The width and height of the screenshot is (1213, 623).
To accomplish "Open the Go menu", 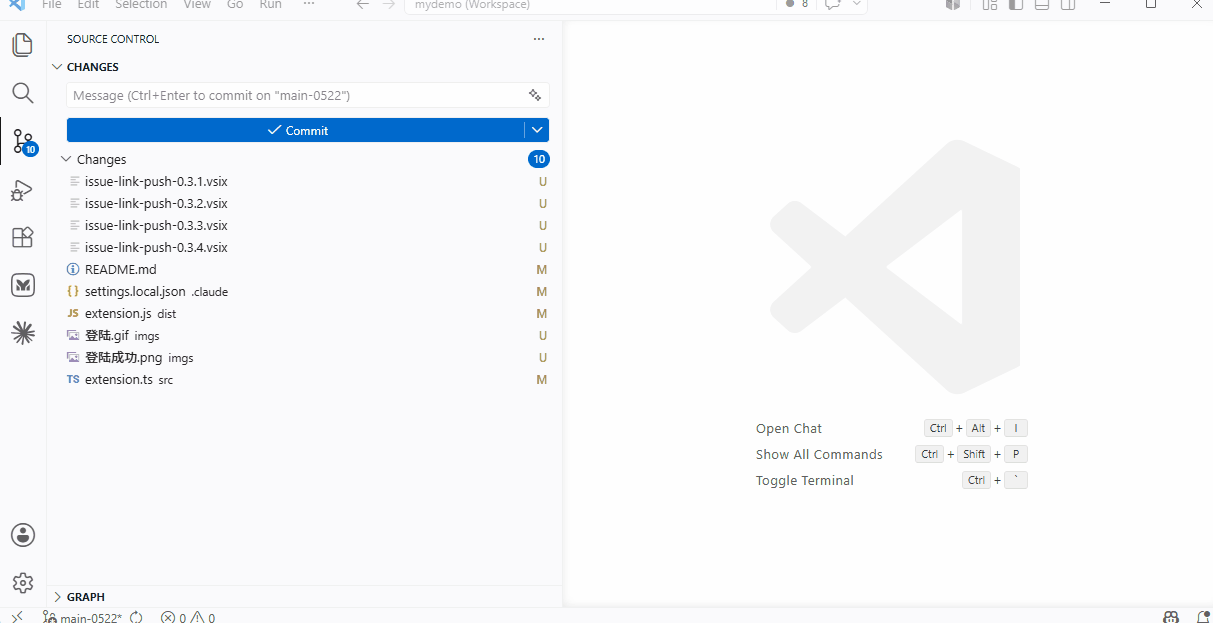I will (x=235, y=5).
